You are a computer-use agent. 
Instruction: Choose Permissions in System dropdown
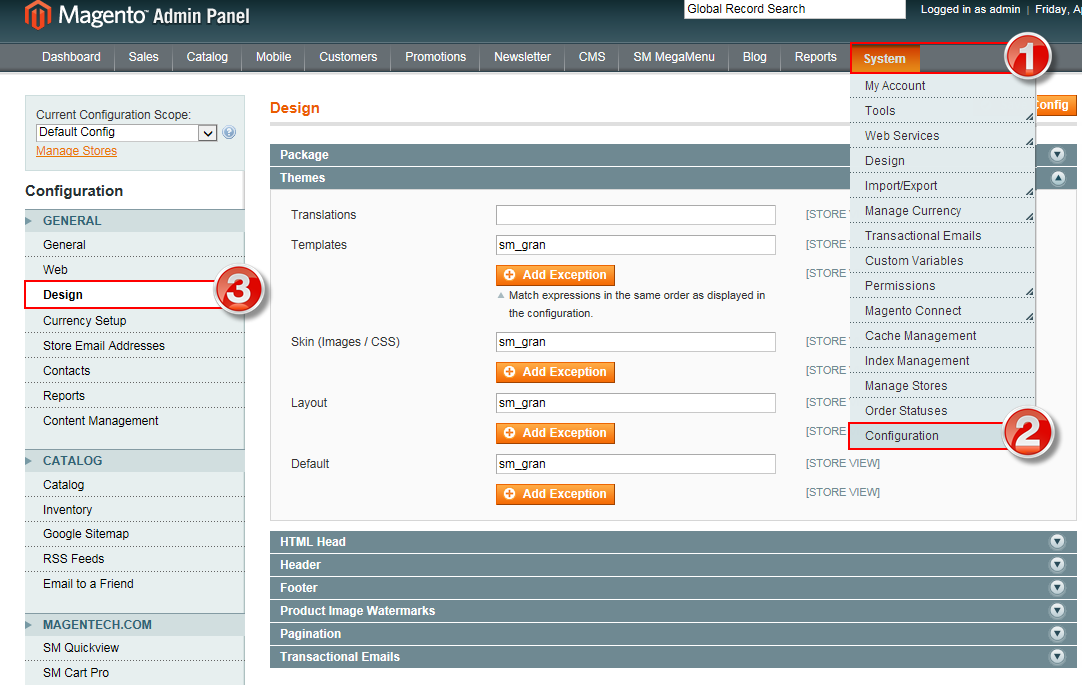[942, 286]
